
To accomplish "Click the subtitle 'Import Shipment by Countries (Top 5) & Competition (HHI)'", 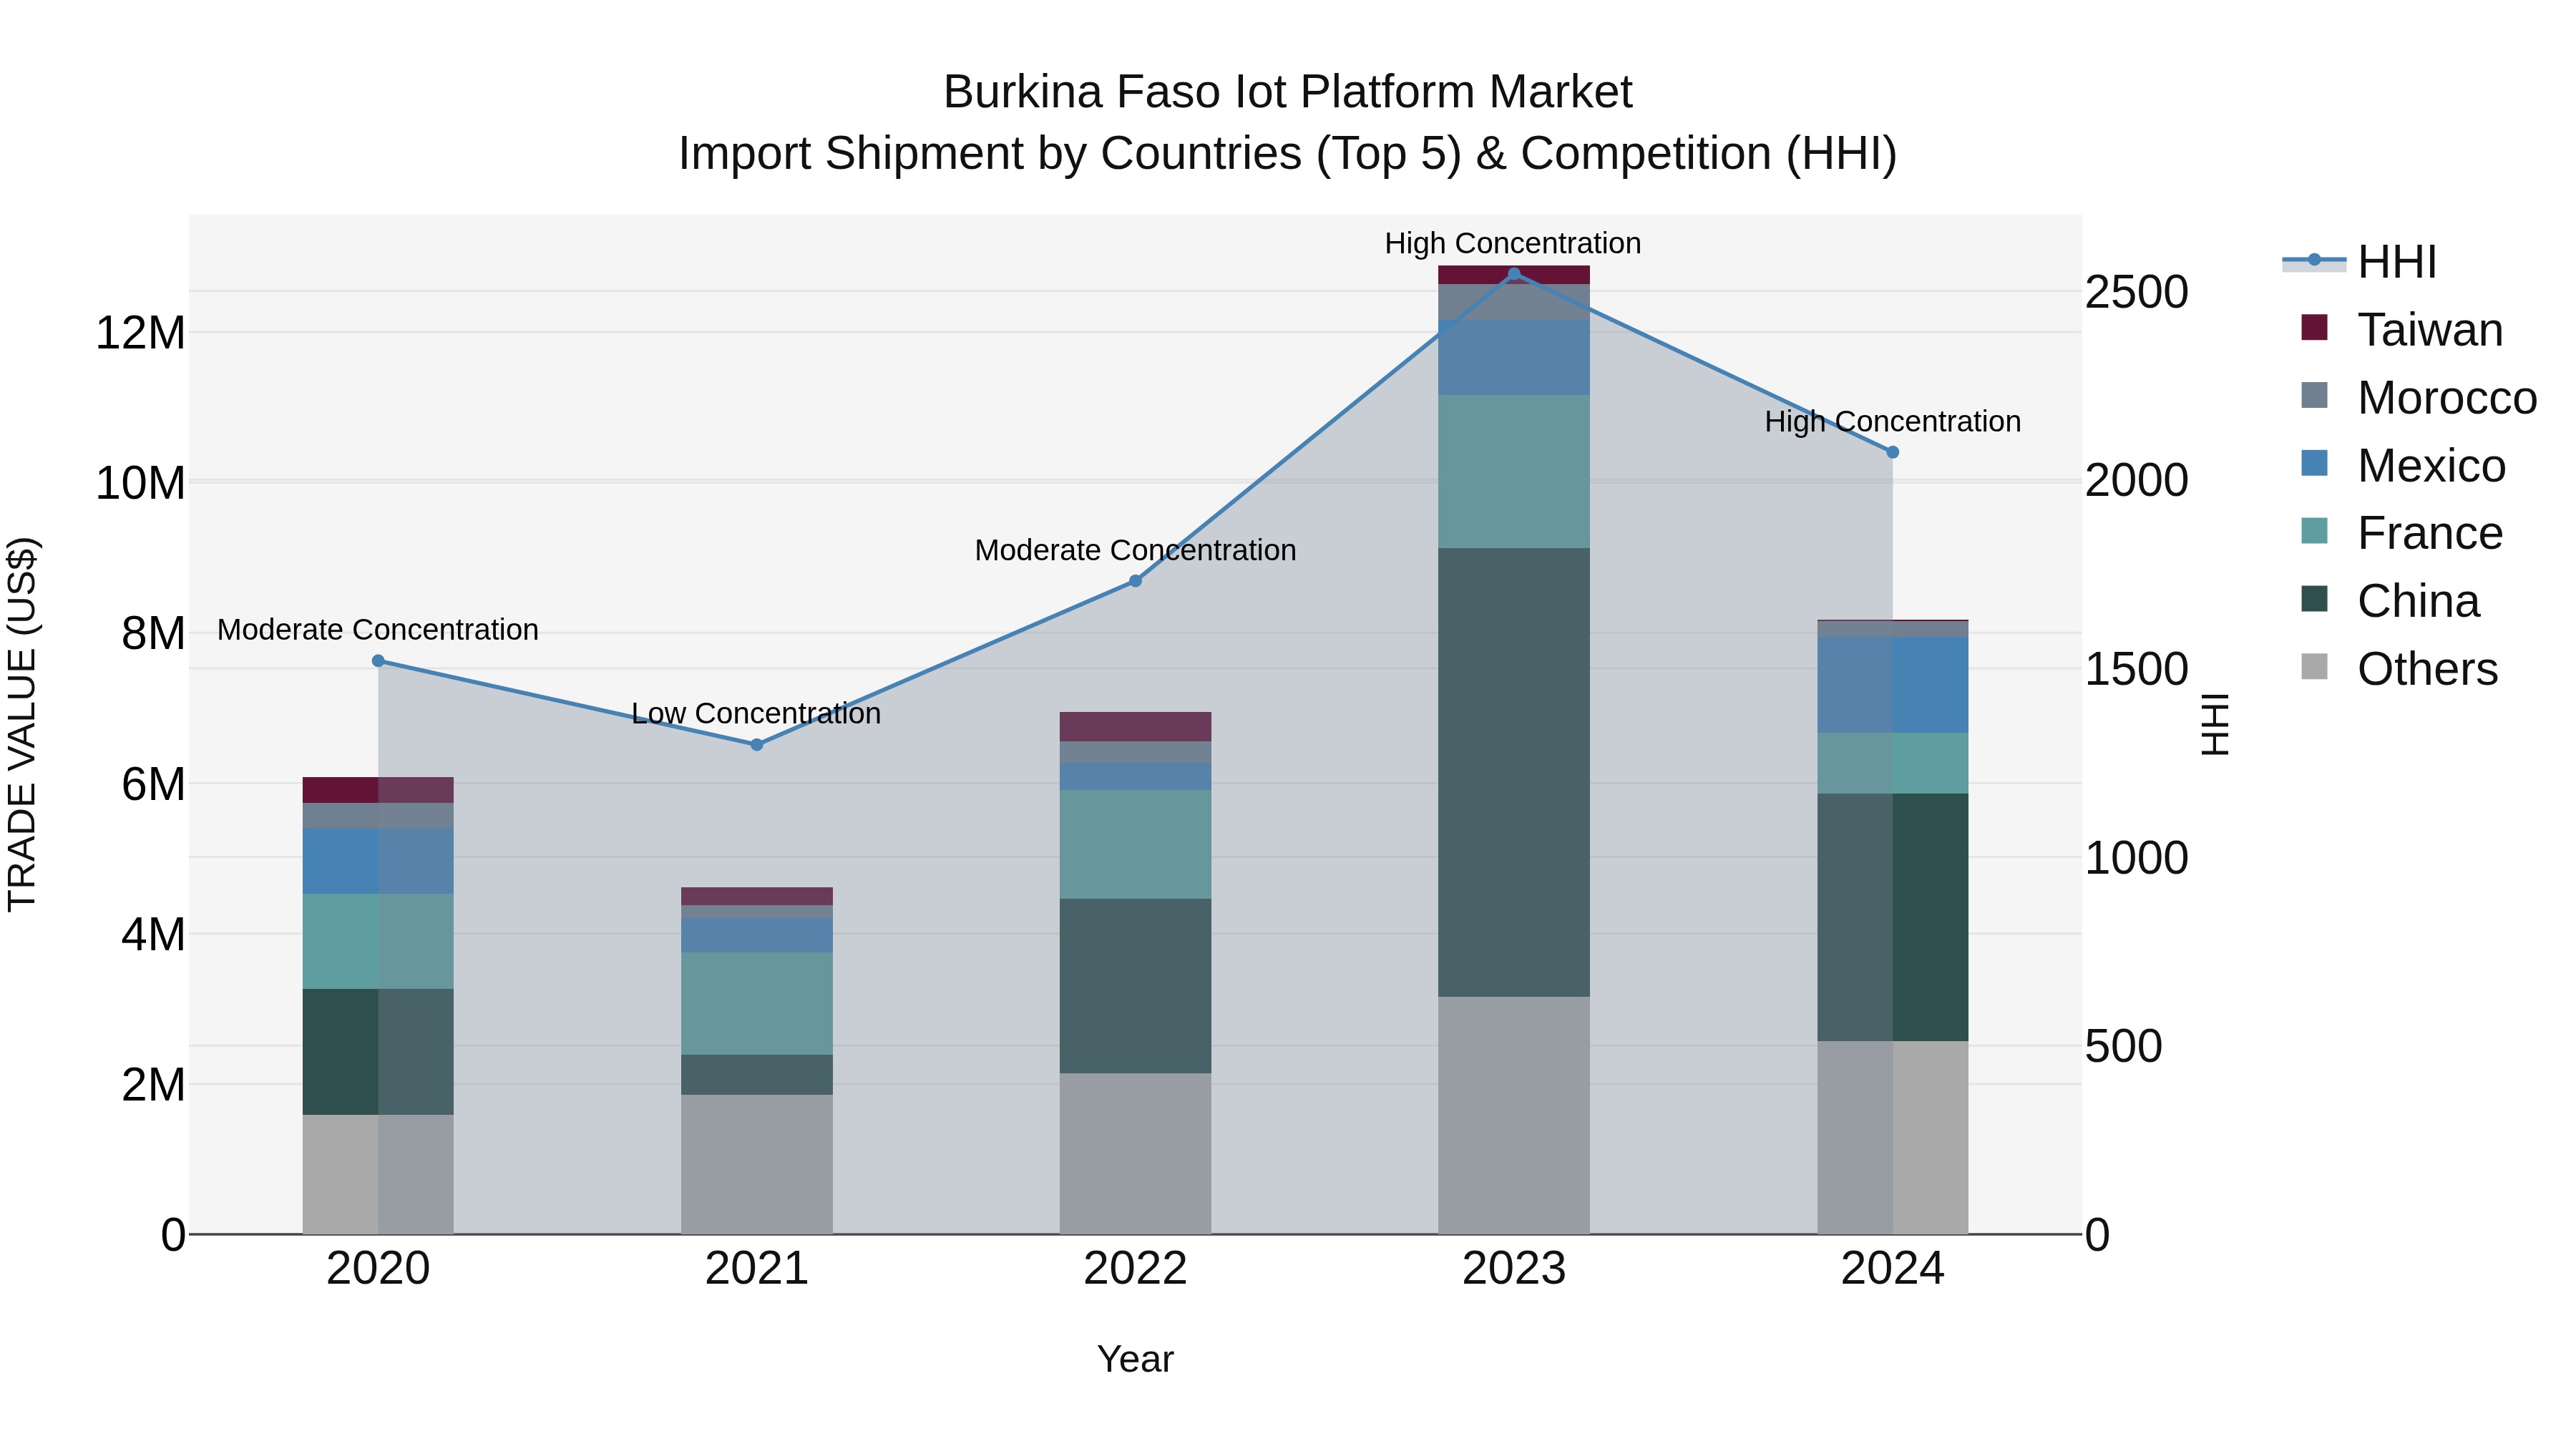I will point(1288,154).
